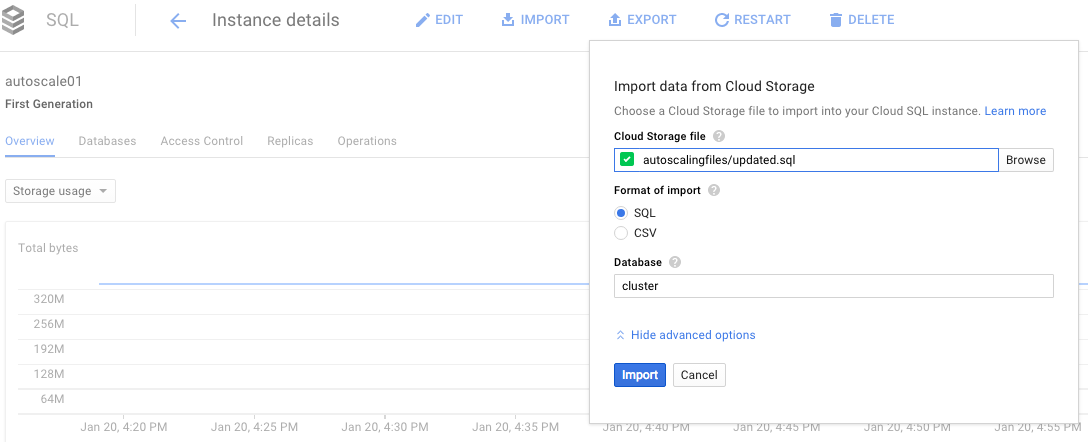Image resolution: width=1088 pixels, height=442 pixels.
Task: Click the DELETE toolbar label
Action: pyautogui.click(x=872, y=20)
